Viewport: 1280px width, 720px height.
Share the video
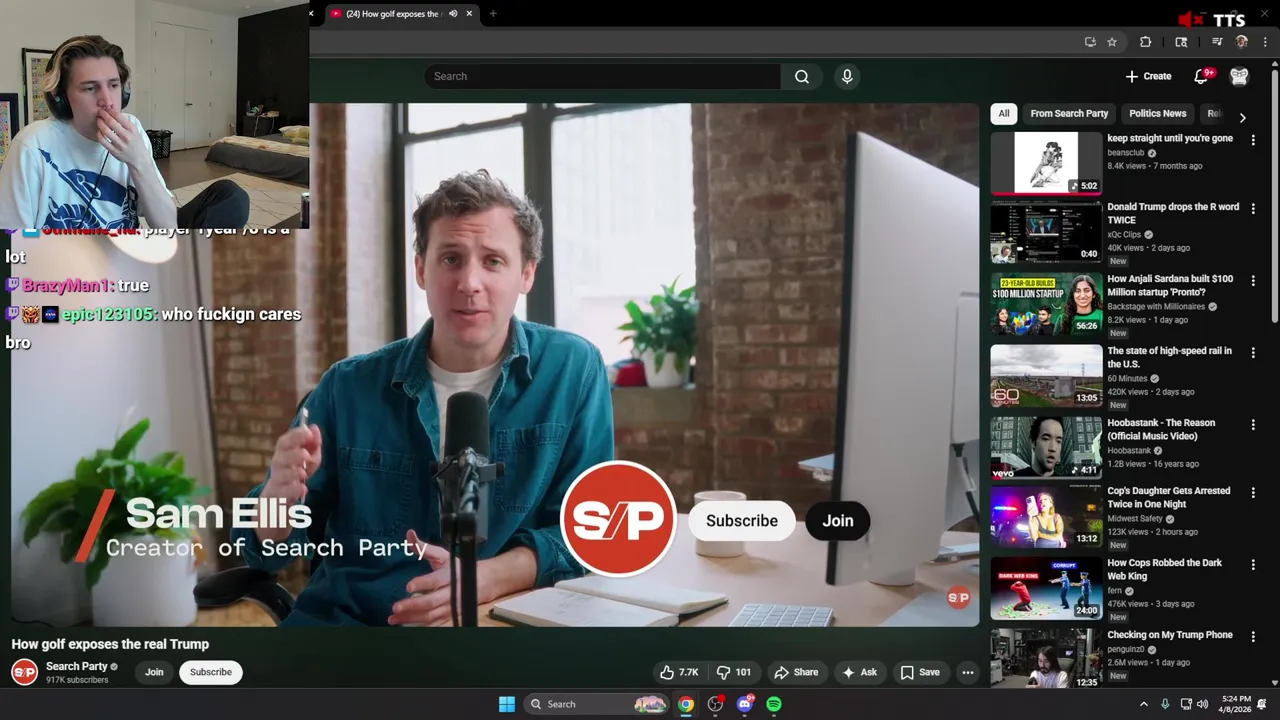796,672
